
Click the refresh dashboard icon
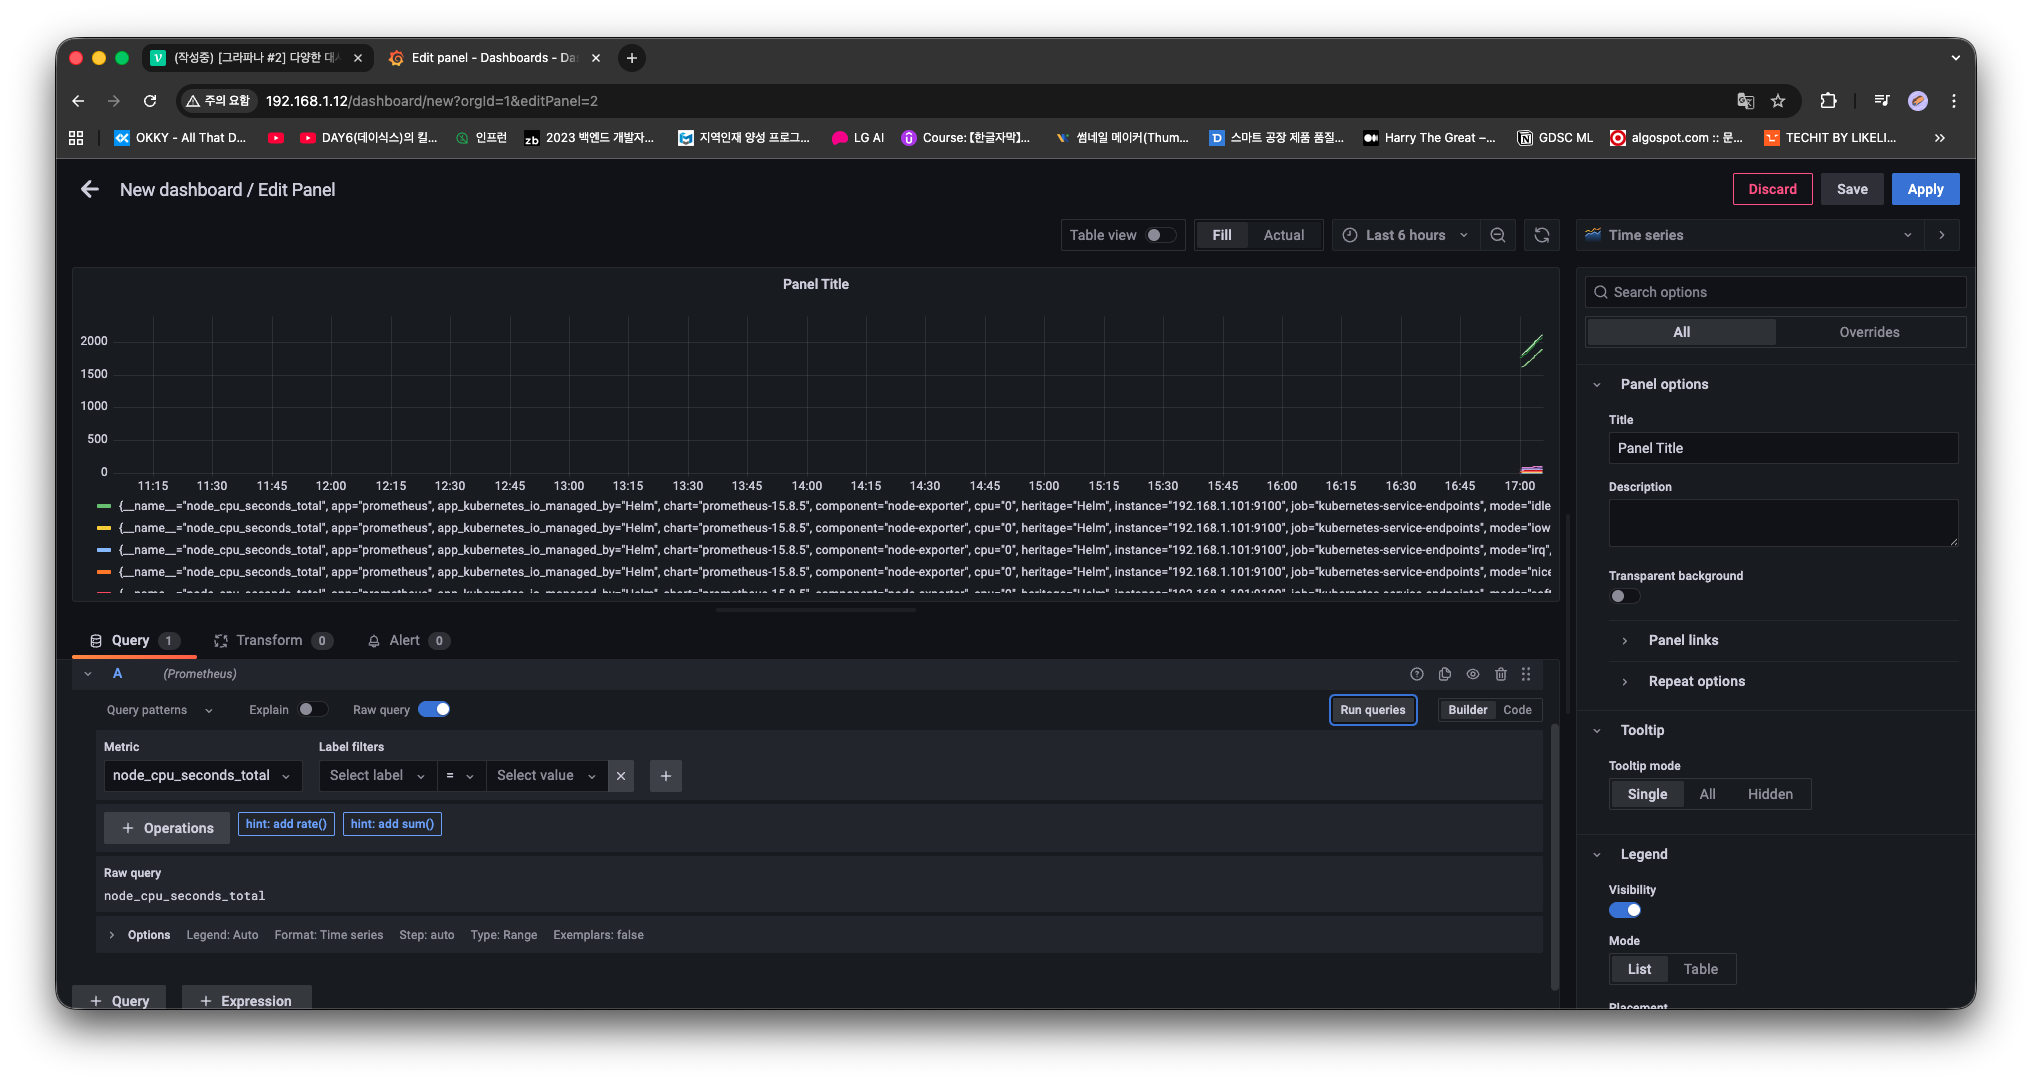click(x=1541, y=235)
